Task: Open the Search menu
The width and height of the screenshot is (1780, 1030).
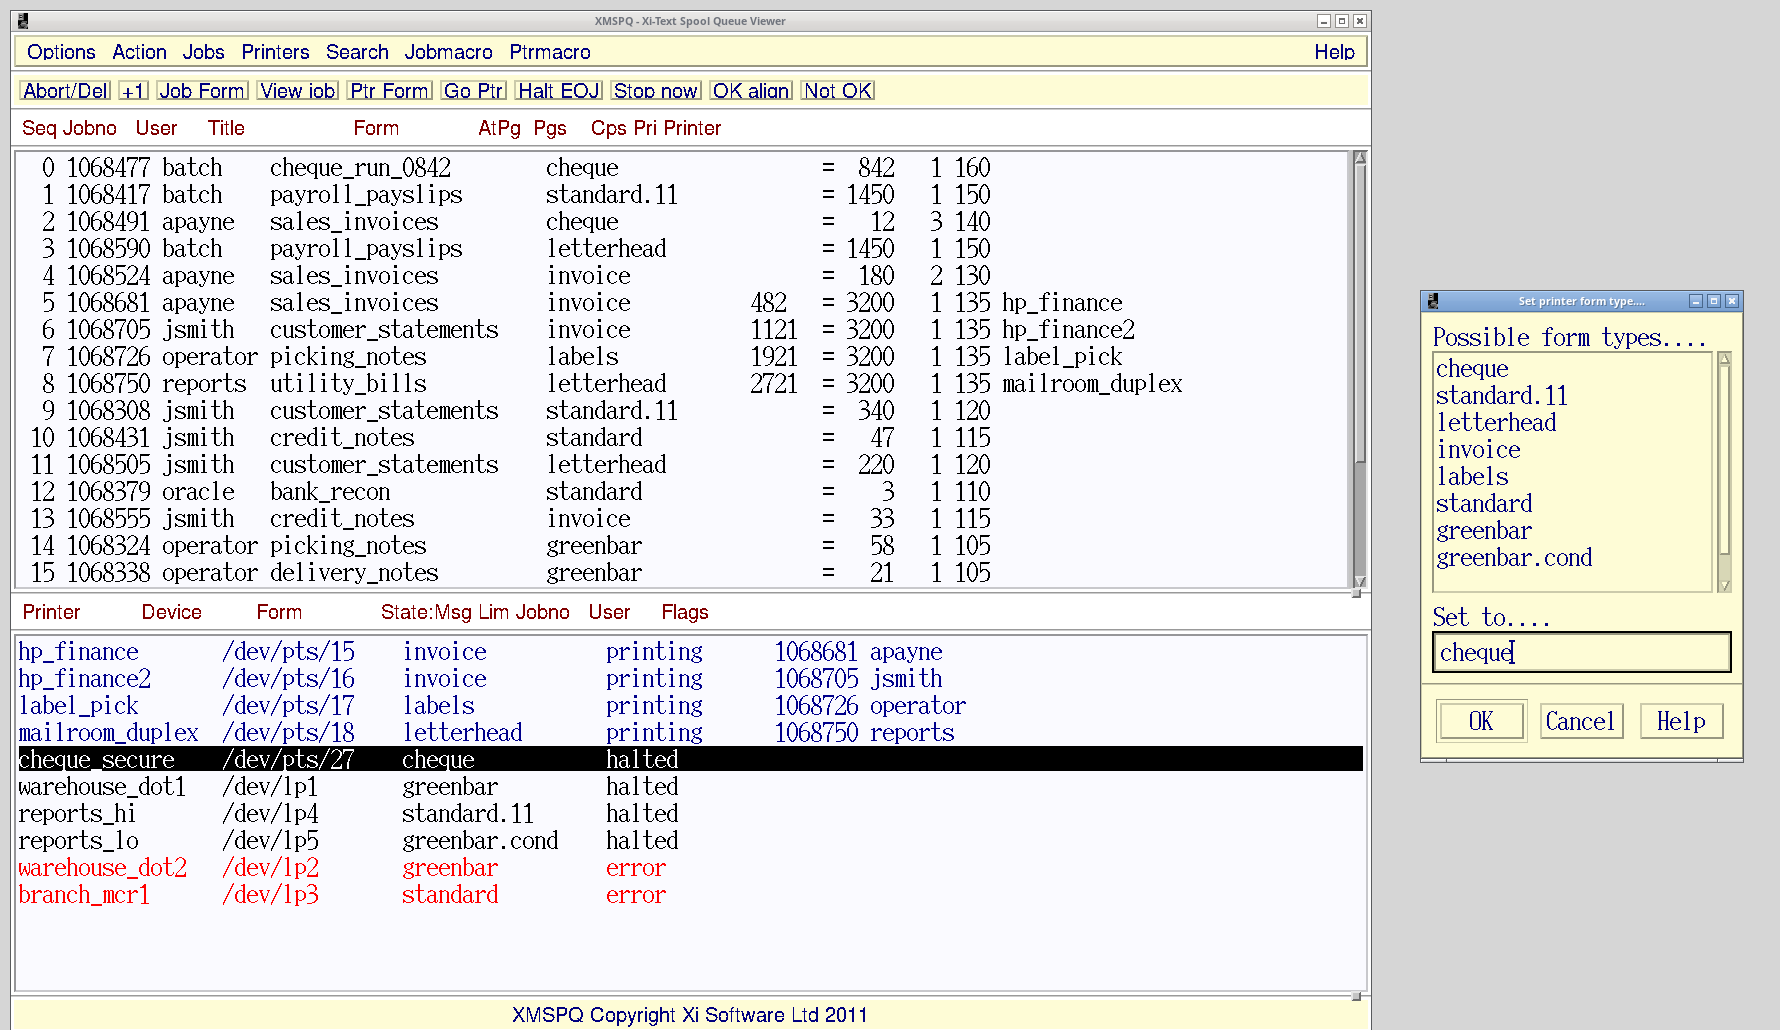Action: pyautogui.click(x=357, y=52)
